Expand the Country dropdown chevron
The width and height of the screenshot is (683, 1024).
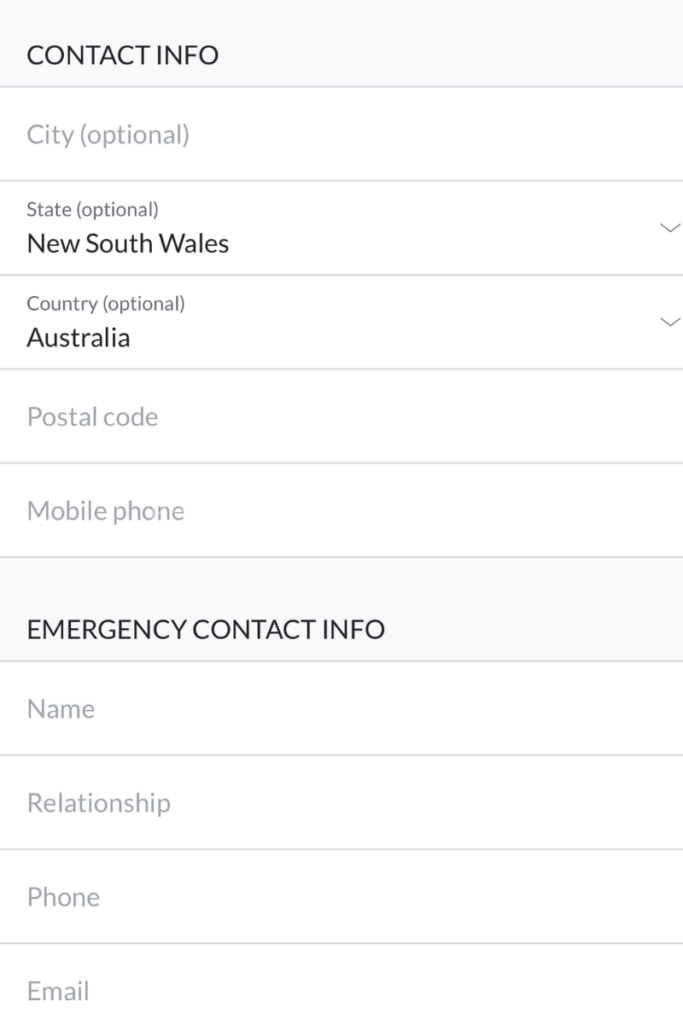pos(670,322)
